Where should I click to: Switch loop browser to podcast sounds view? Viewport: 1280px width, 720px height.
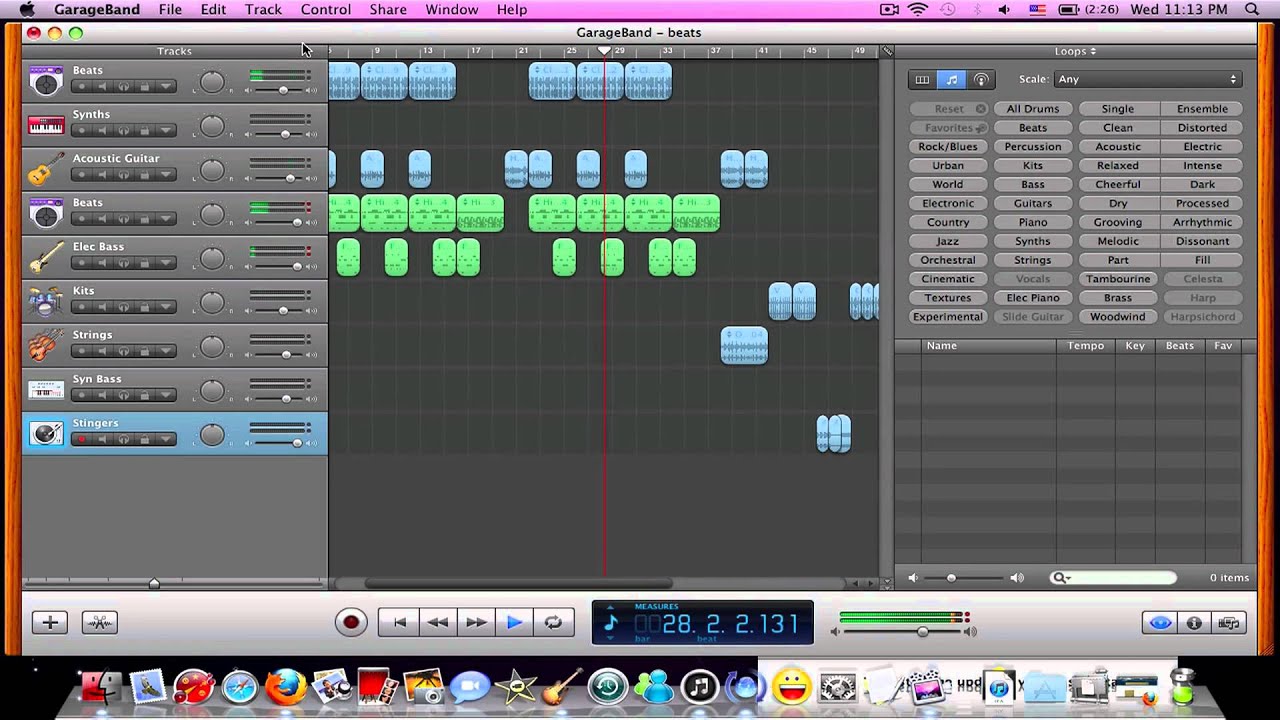click(x=981, y=79)
